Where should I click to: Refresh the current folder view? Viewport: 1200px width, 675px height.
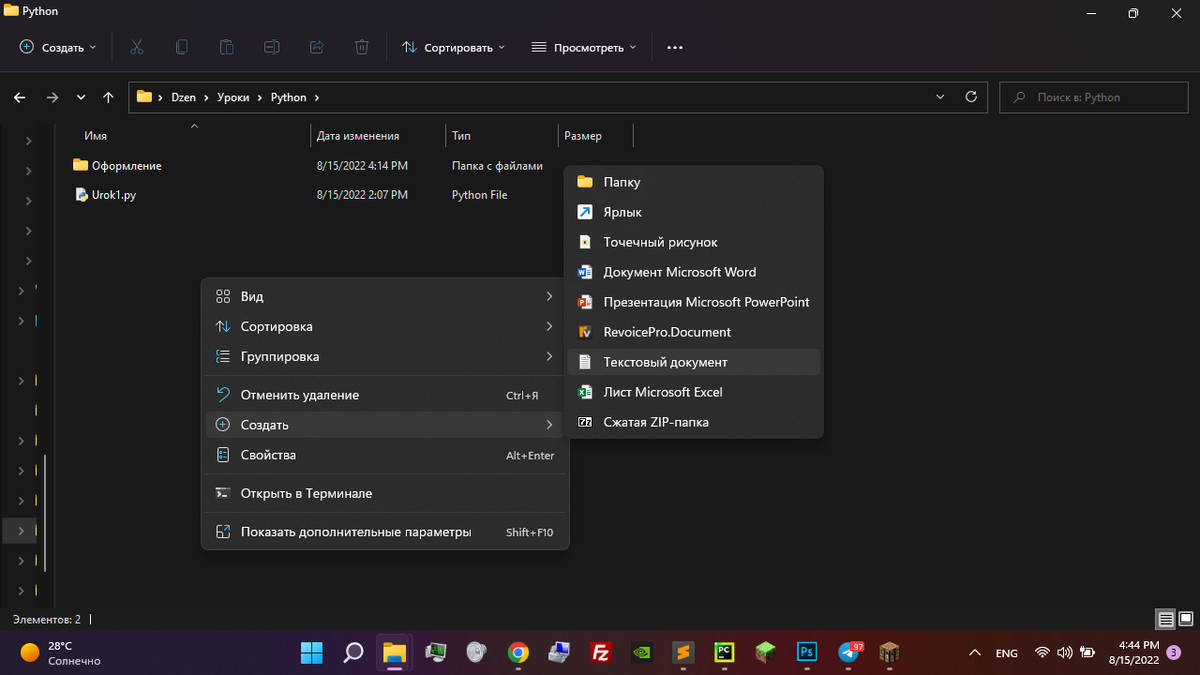970,97
